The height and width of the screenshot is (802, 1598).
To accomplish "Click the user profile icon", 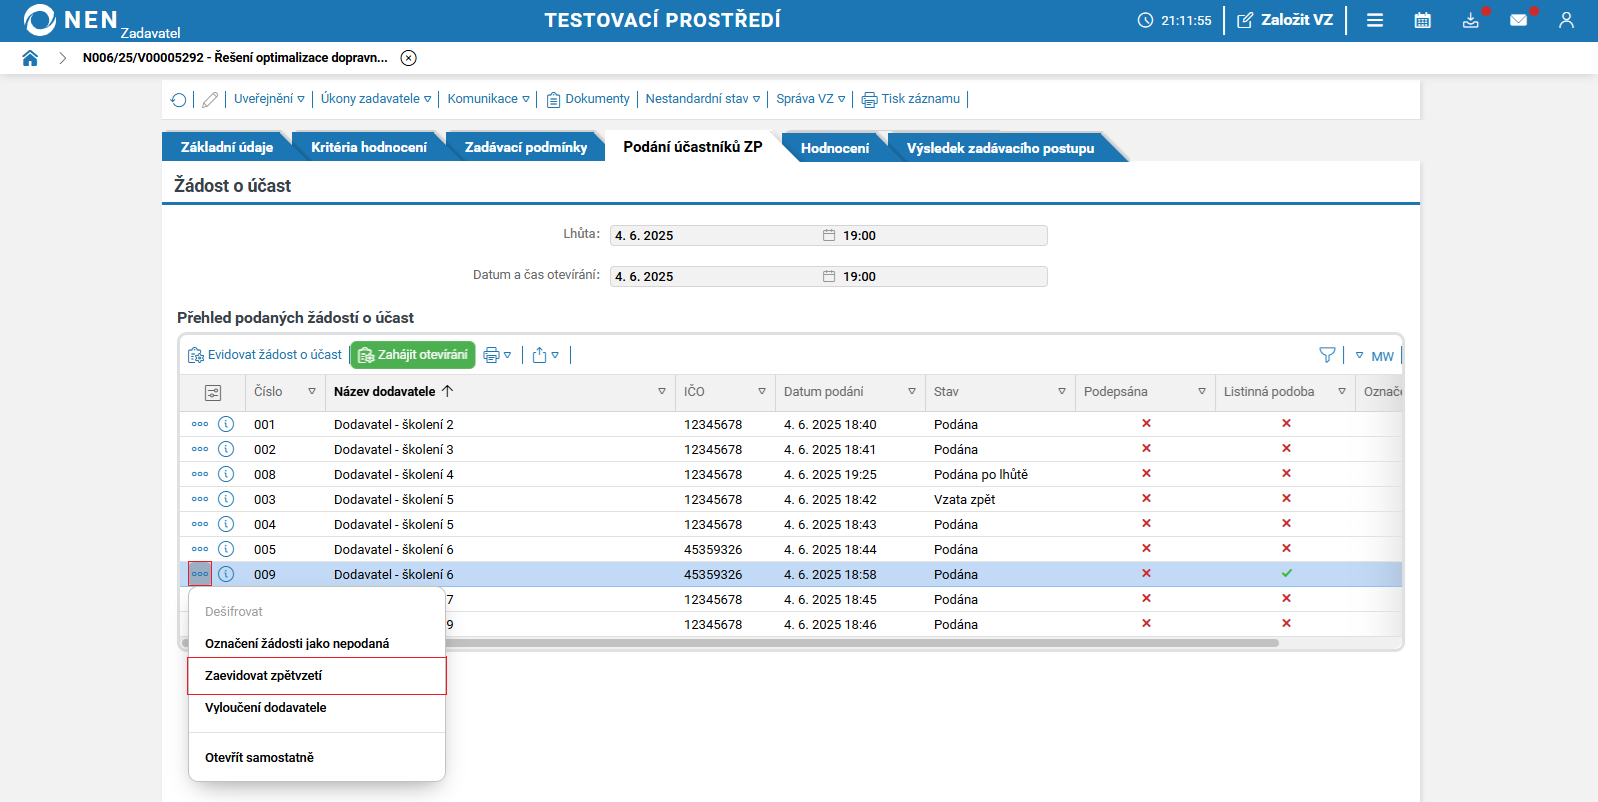I will 1566,20.
